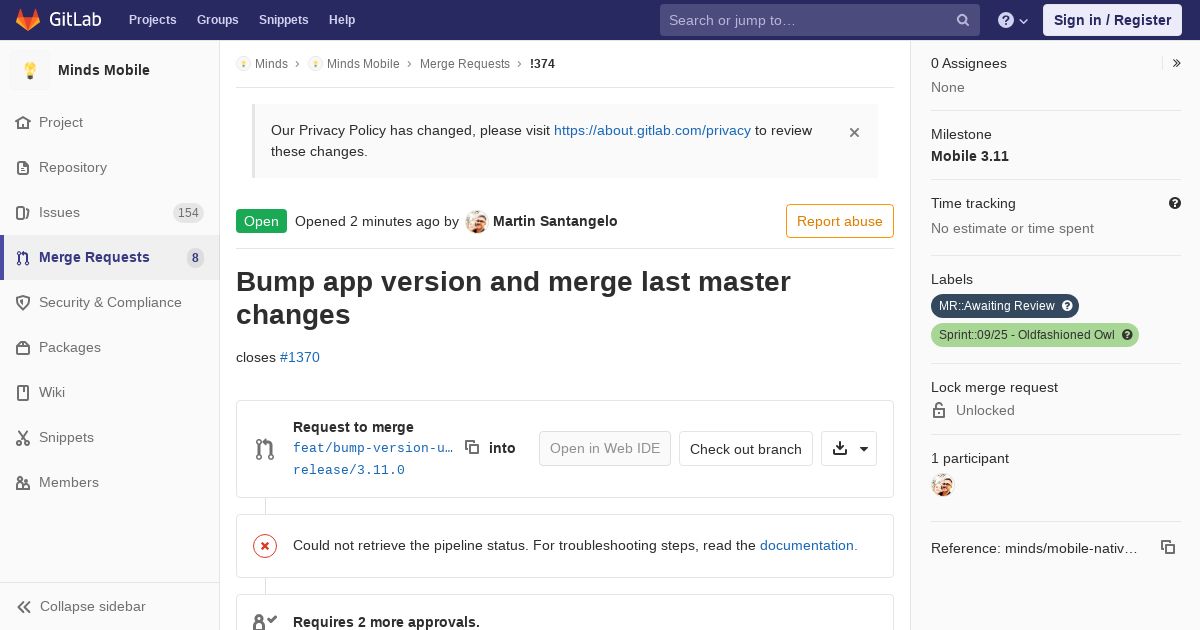Click the Sprint::09/25 Oldfashioned Owl label
The height and width of the screenshot is (630, 1200).
tap(1026, 335)
